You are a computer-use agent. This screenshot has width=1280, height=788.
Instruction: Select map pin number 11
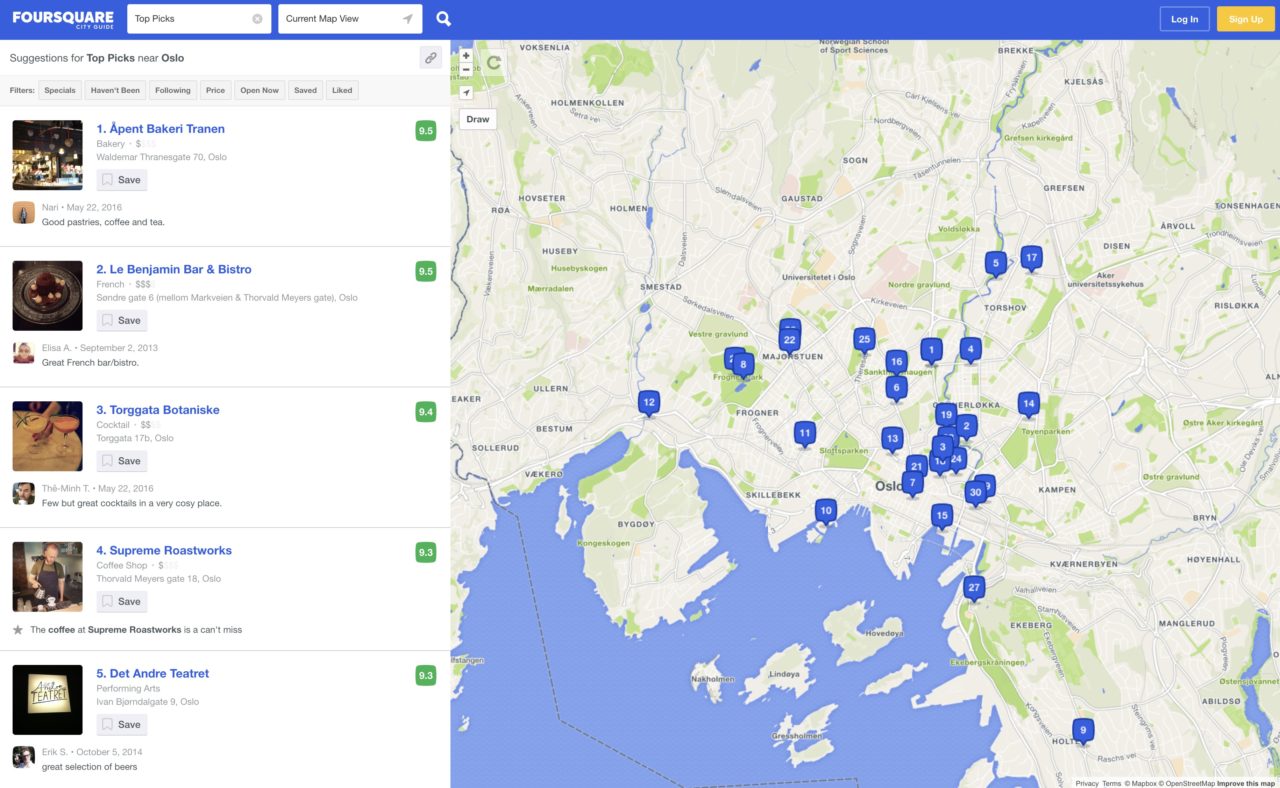[x=805, y=434]
